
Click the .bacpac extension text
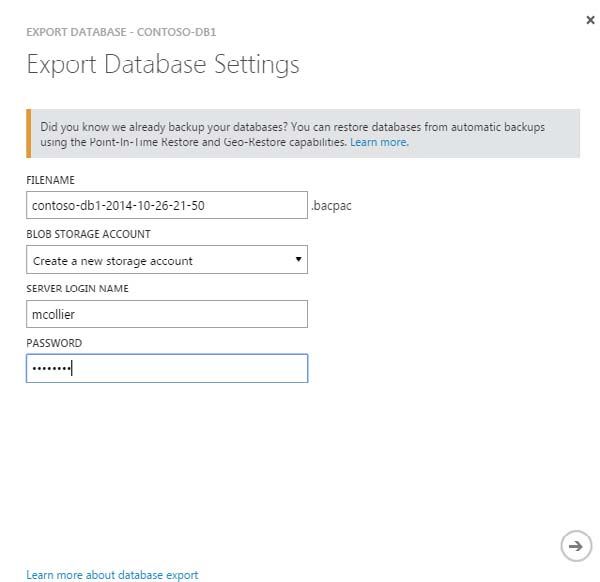332,206
